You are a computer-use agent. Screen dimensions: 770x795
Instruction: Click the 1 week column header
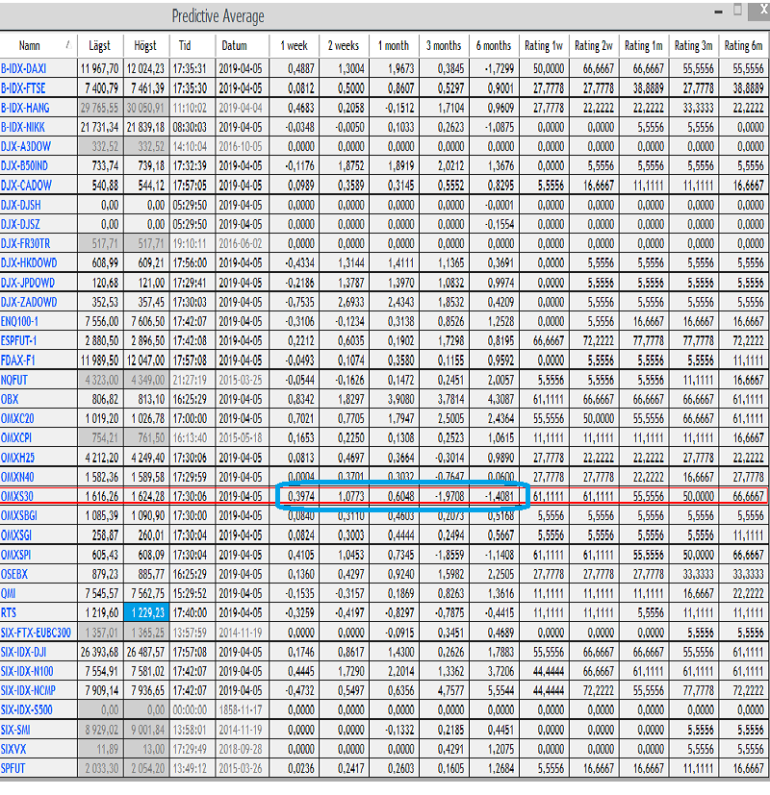(294, 46)
